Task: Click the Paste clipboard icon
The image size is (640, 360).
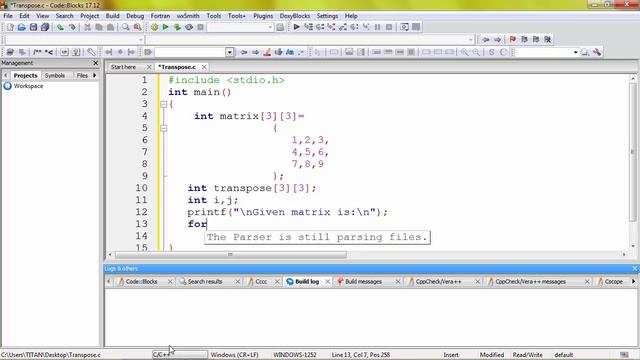Action: (x=110, y=27)
